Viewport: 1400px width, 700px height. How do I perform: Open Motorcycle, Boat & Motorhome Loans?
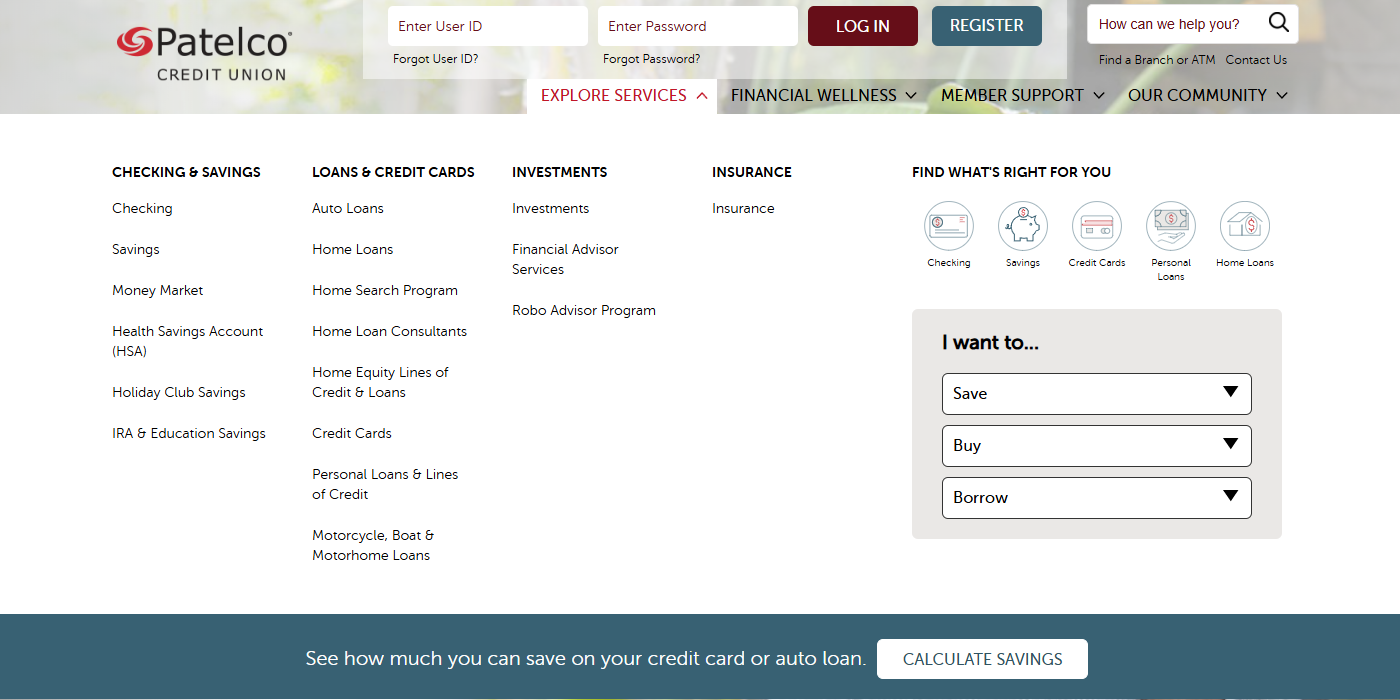coord(373,545)
